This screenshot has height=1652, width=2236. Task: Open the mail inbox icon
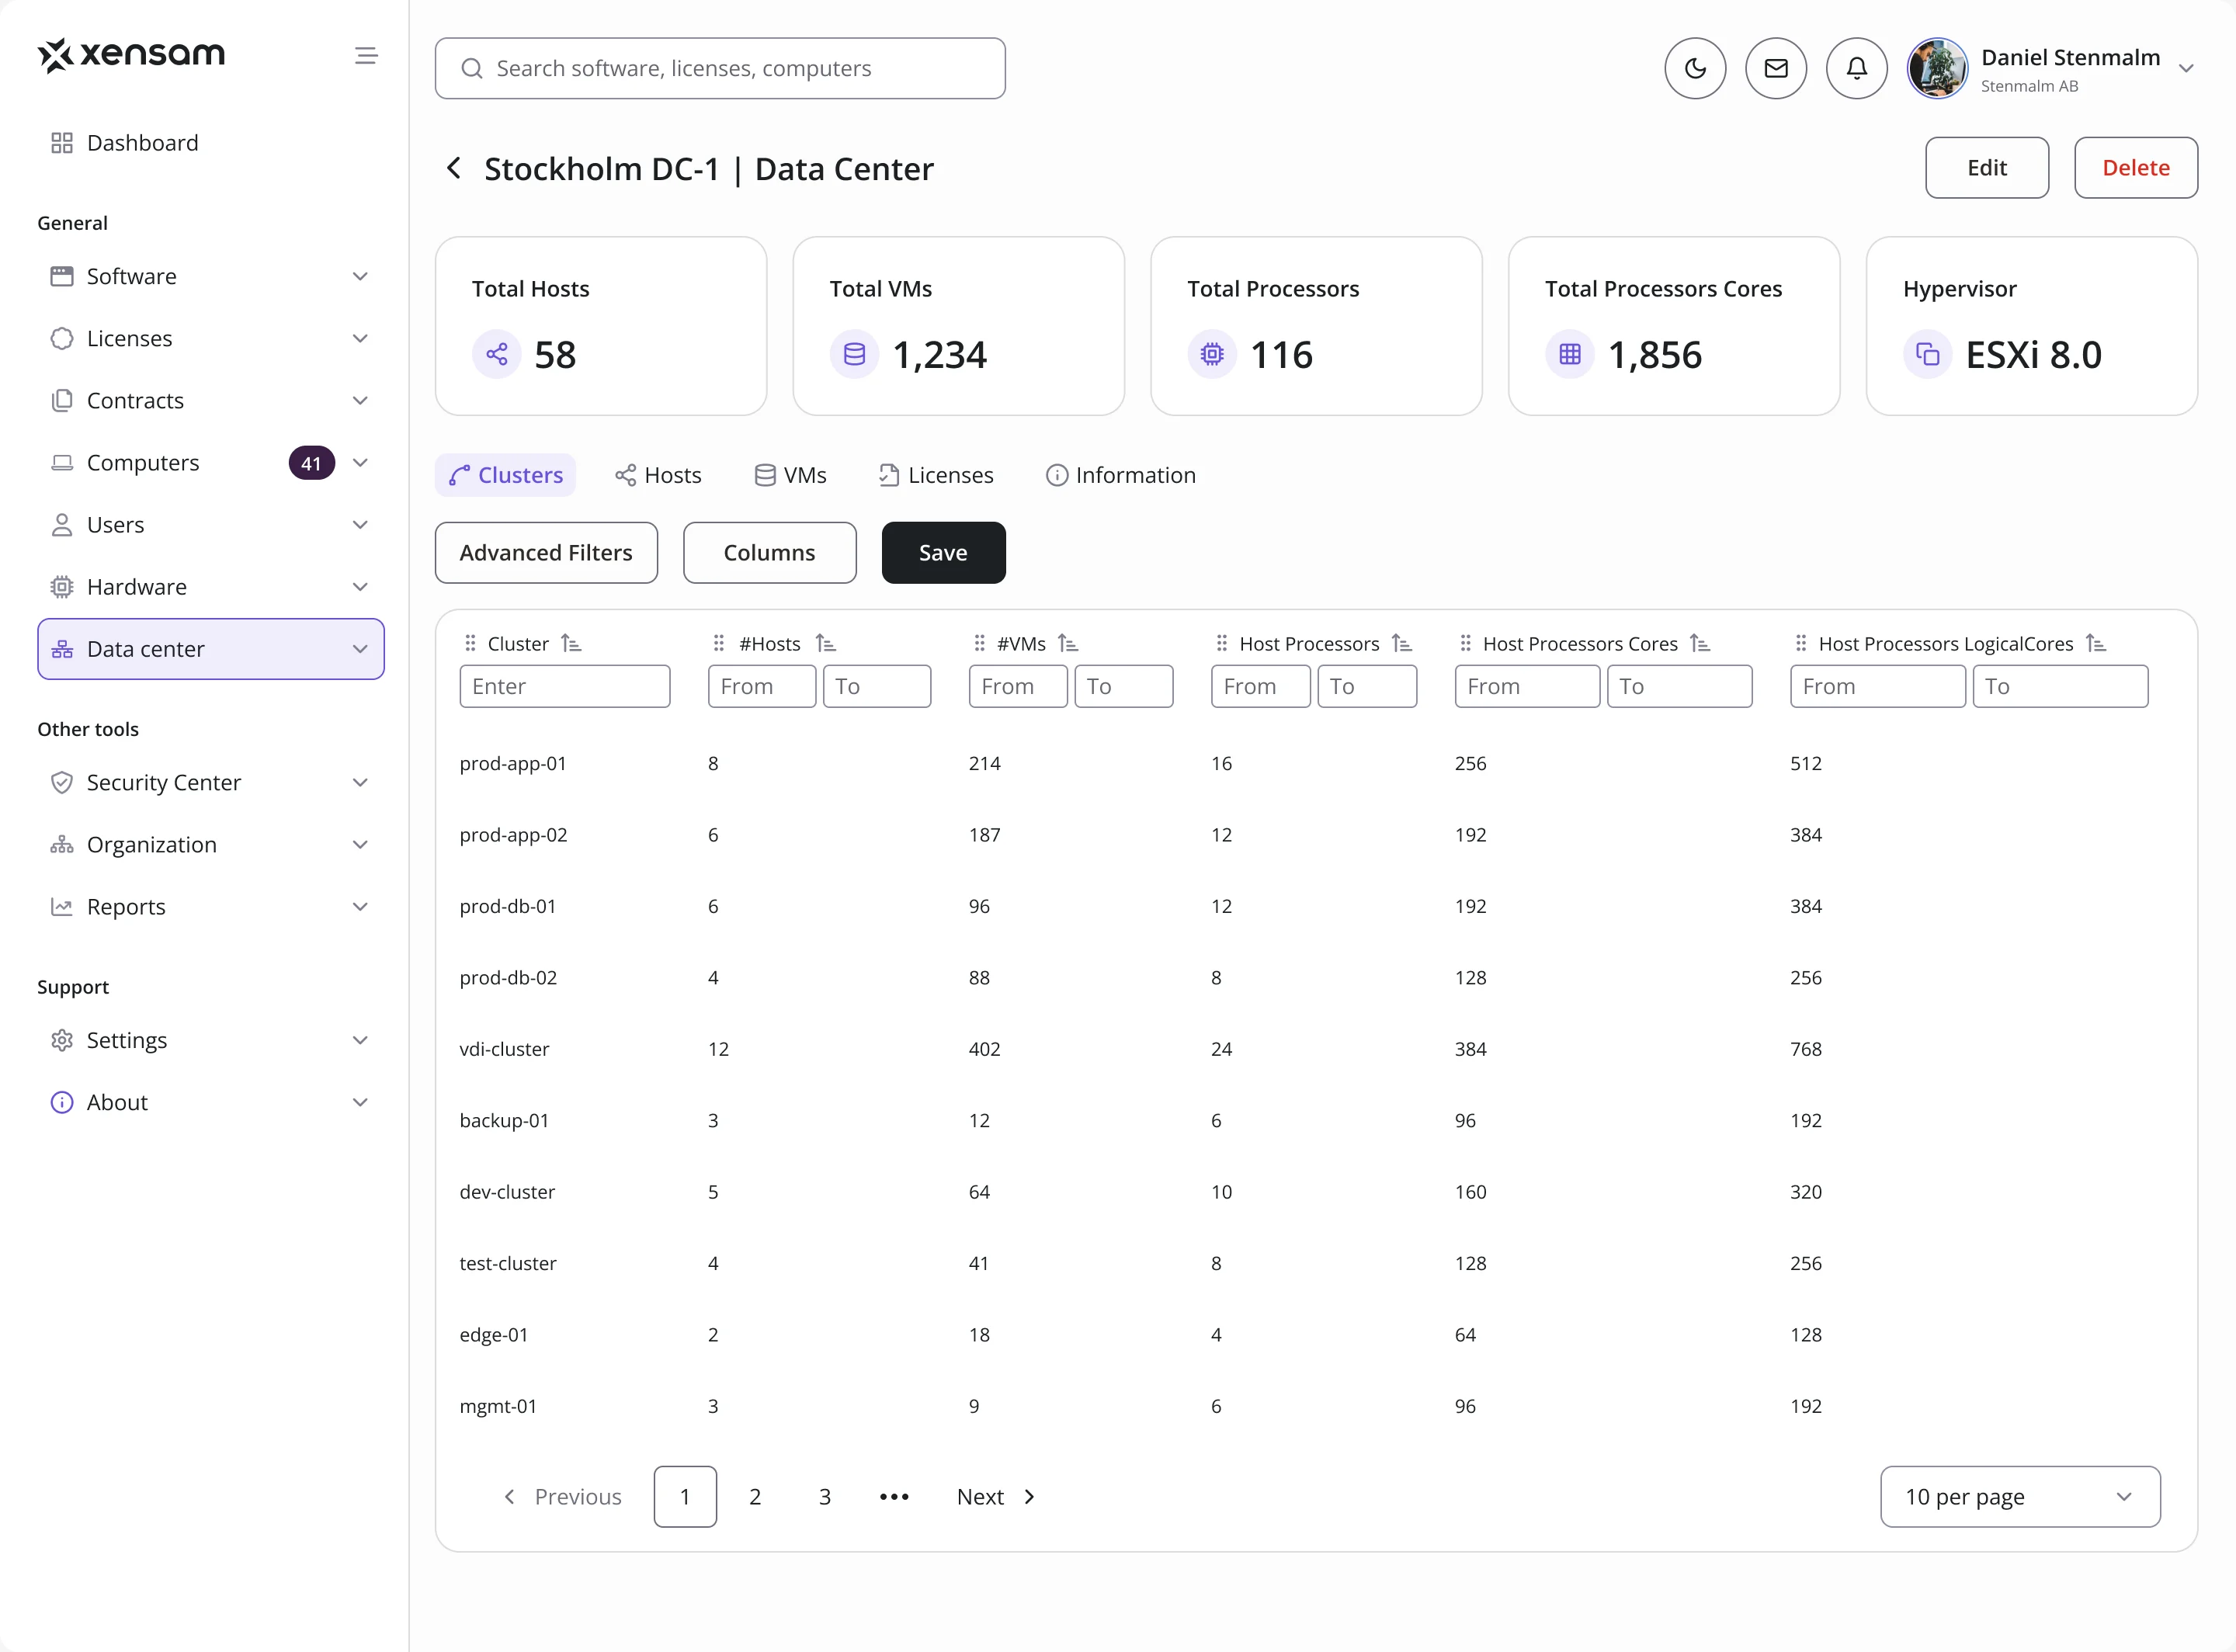point(1776,68)
